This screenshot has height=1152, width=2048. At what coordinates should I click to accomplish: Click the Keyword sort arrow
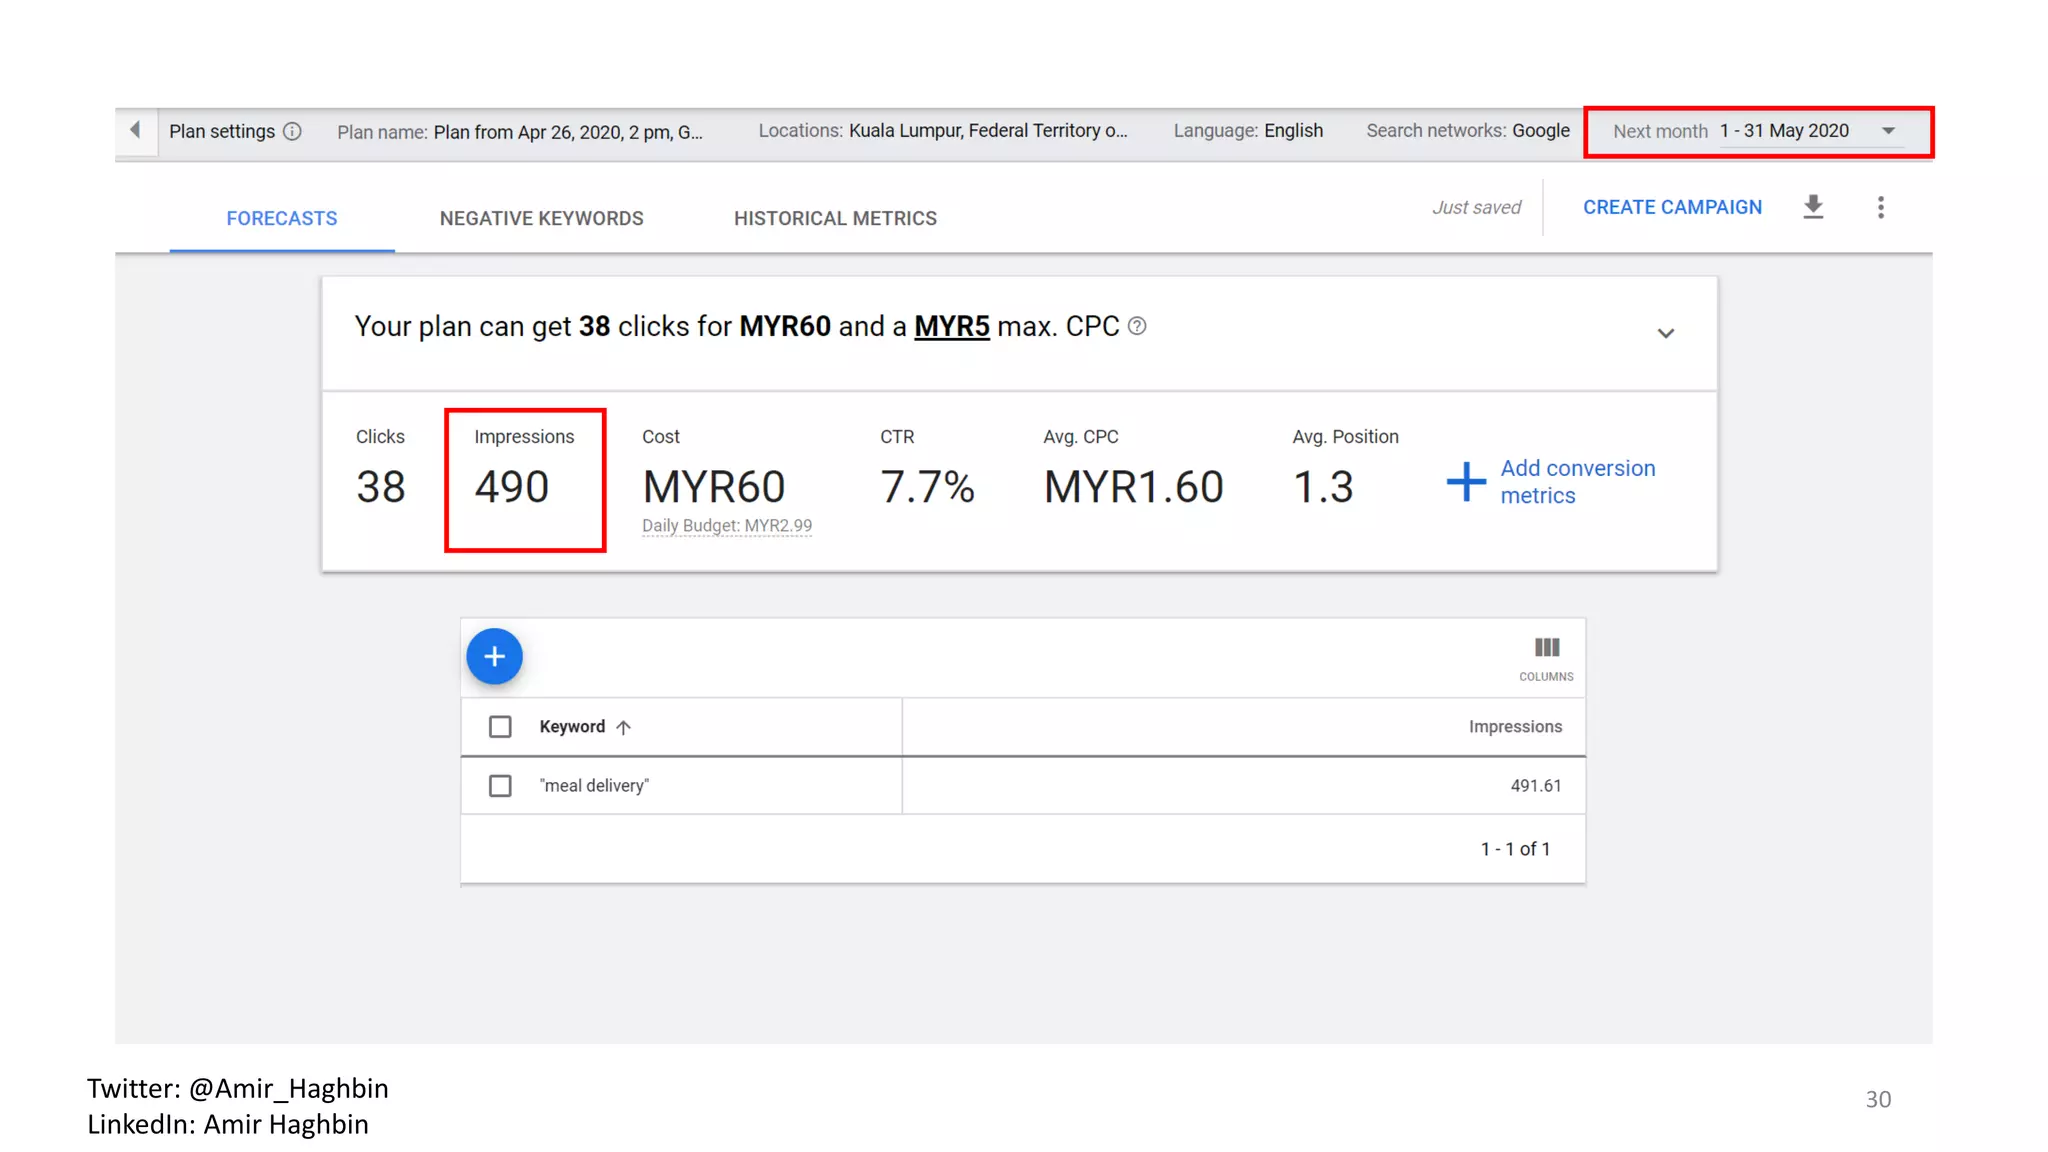[x=624, y=727]
